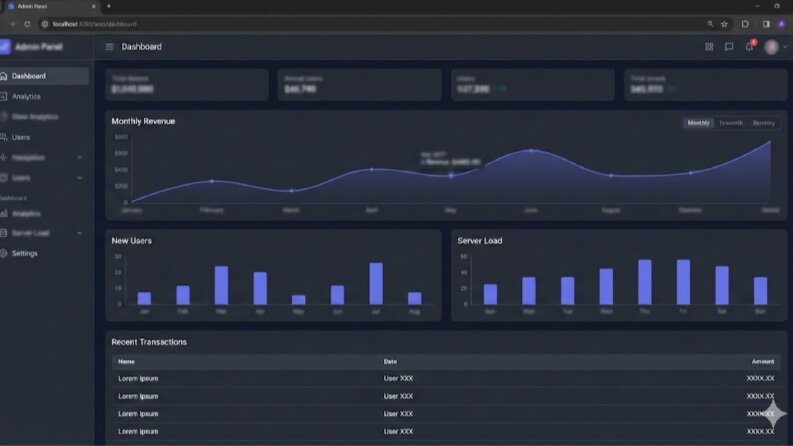Click the Name column header in transactions
The image size is (793, 446).
click(x=126, y=362)
